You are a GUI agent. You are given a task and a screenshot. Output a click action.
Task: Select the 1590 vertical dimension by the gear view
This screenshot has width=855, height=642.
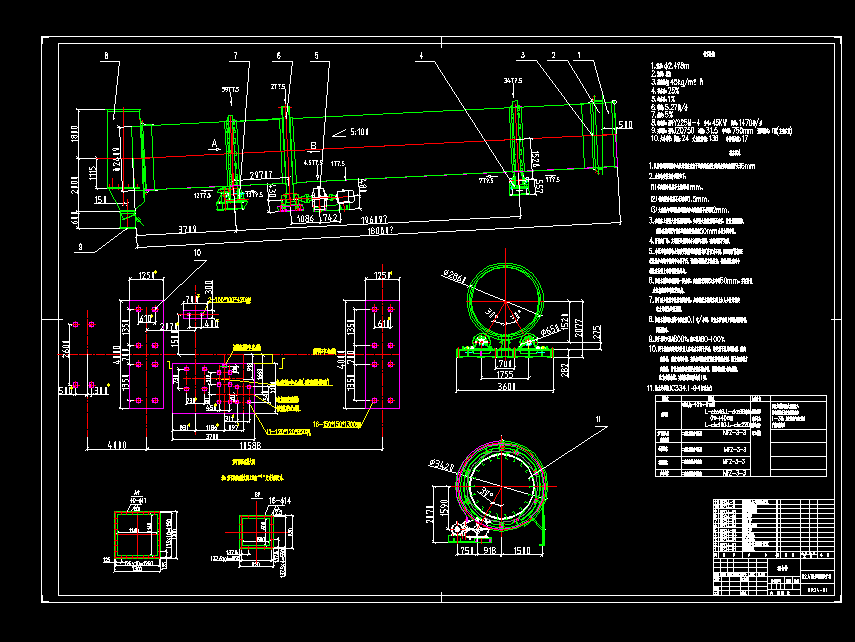(x=444, y=507)
